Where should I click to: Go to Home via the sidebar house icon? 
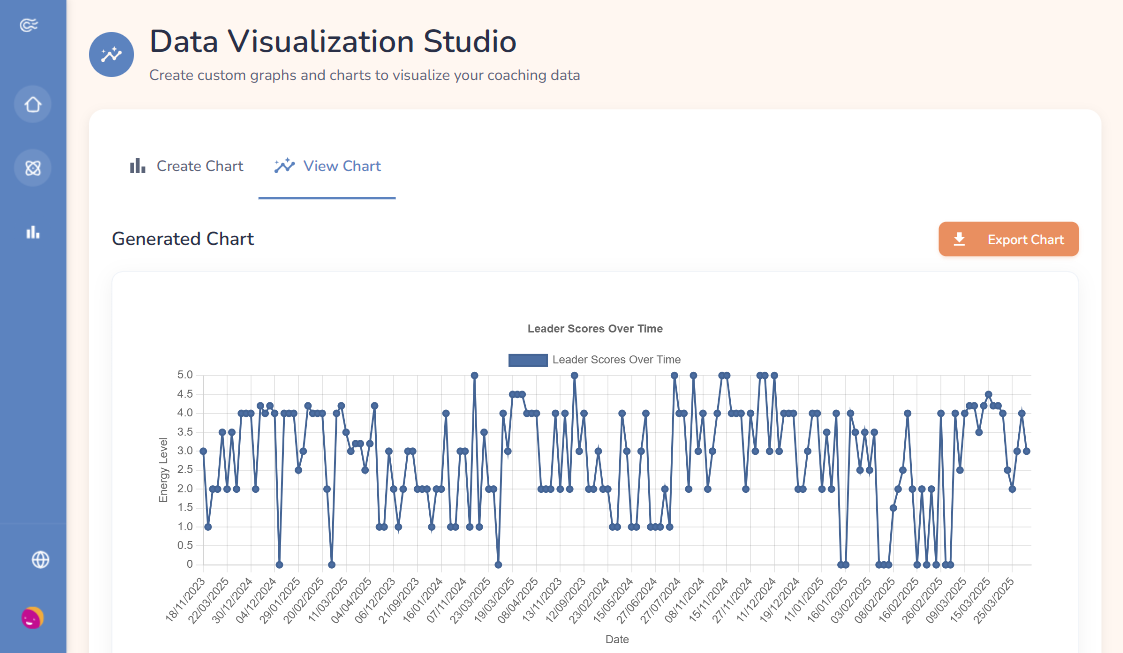point(33,105)
